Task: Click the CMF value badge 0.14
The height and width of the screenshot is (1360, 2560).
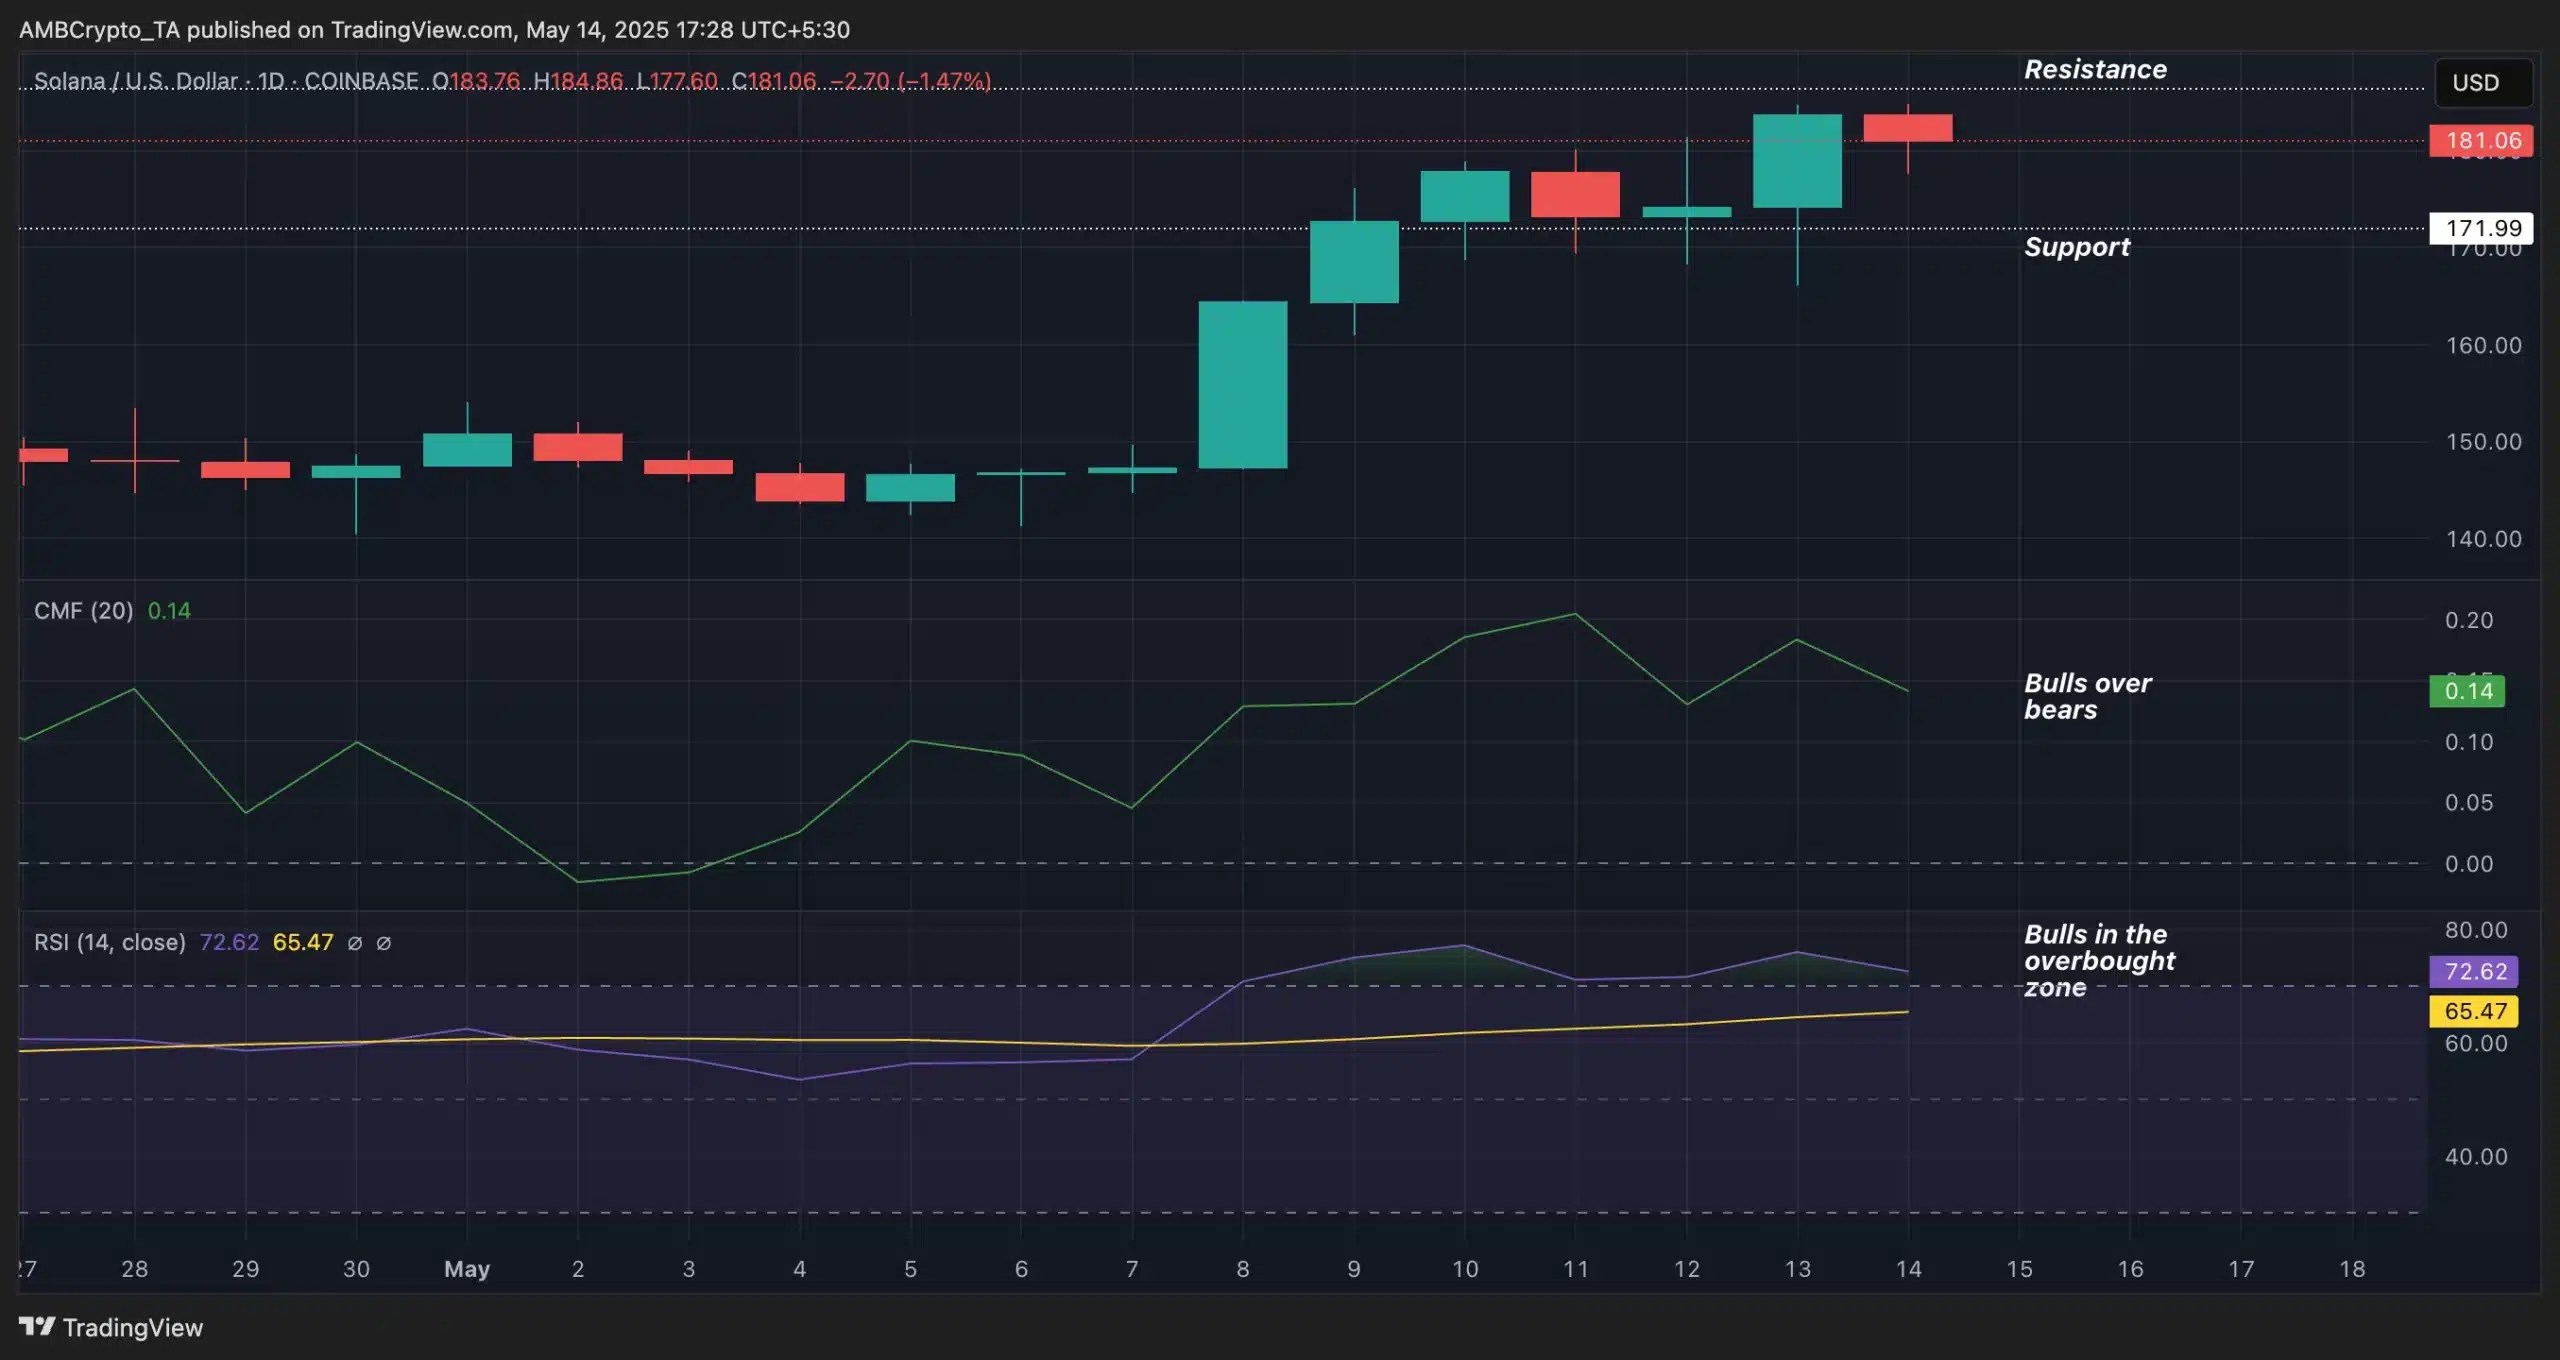Action: tap(2466, 691)
